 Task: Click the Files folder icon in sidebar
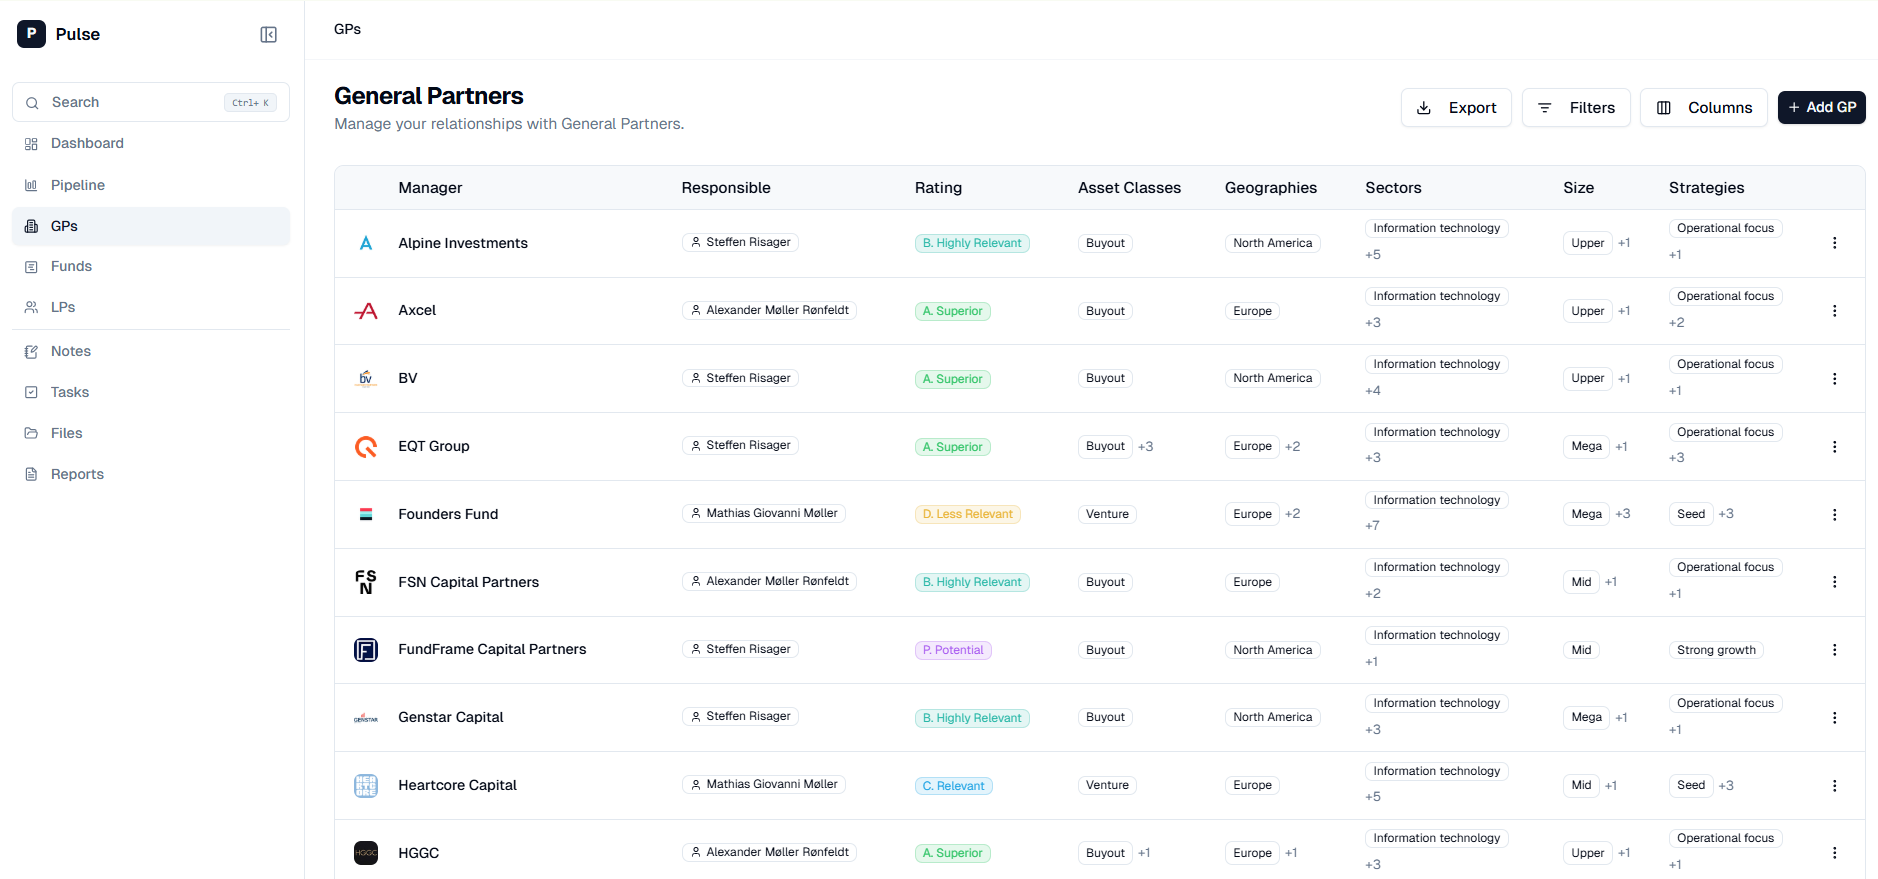[x=31, y=433]
